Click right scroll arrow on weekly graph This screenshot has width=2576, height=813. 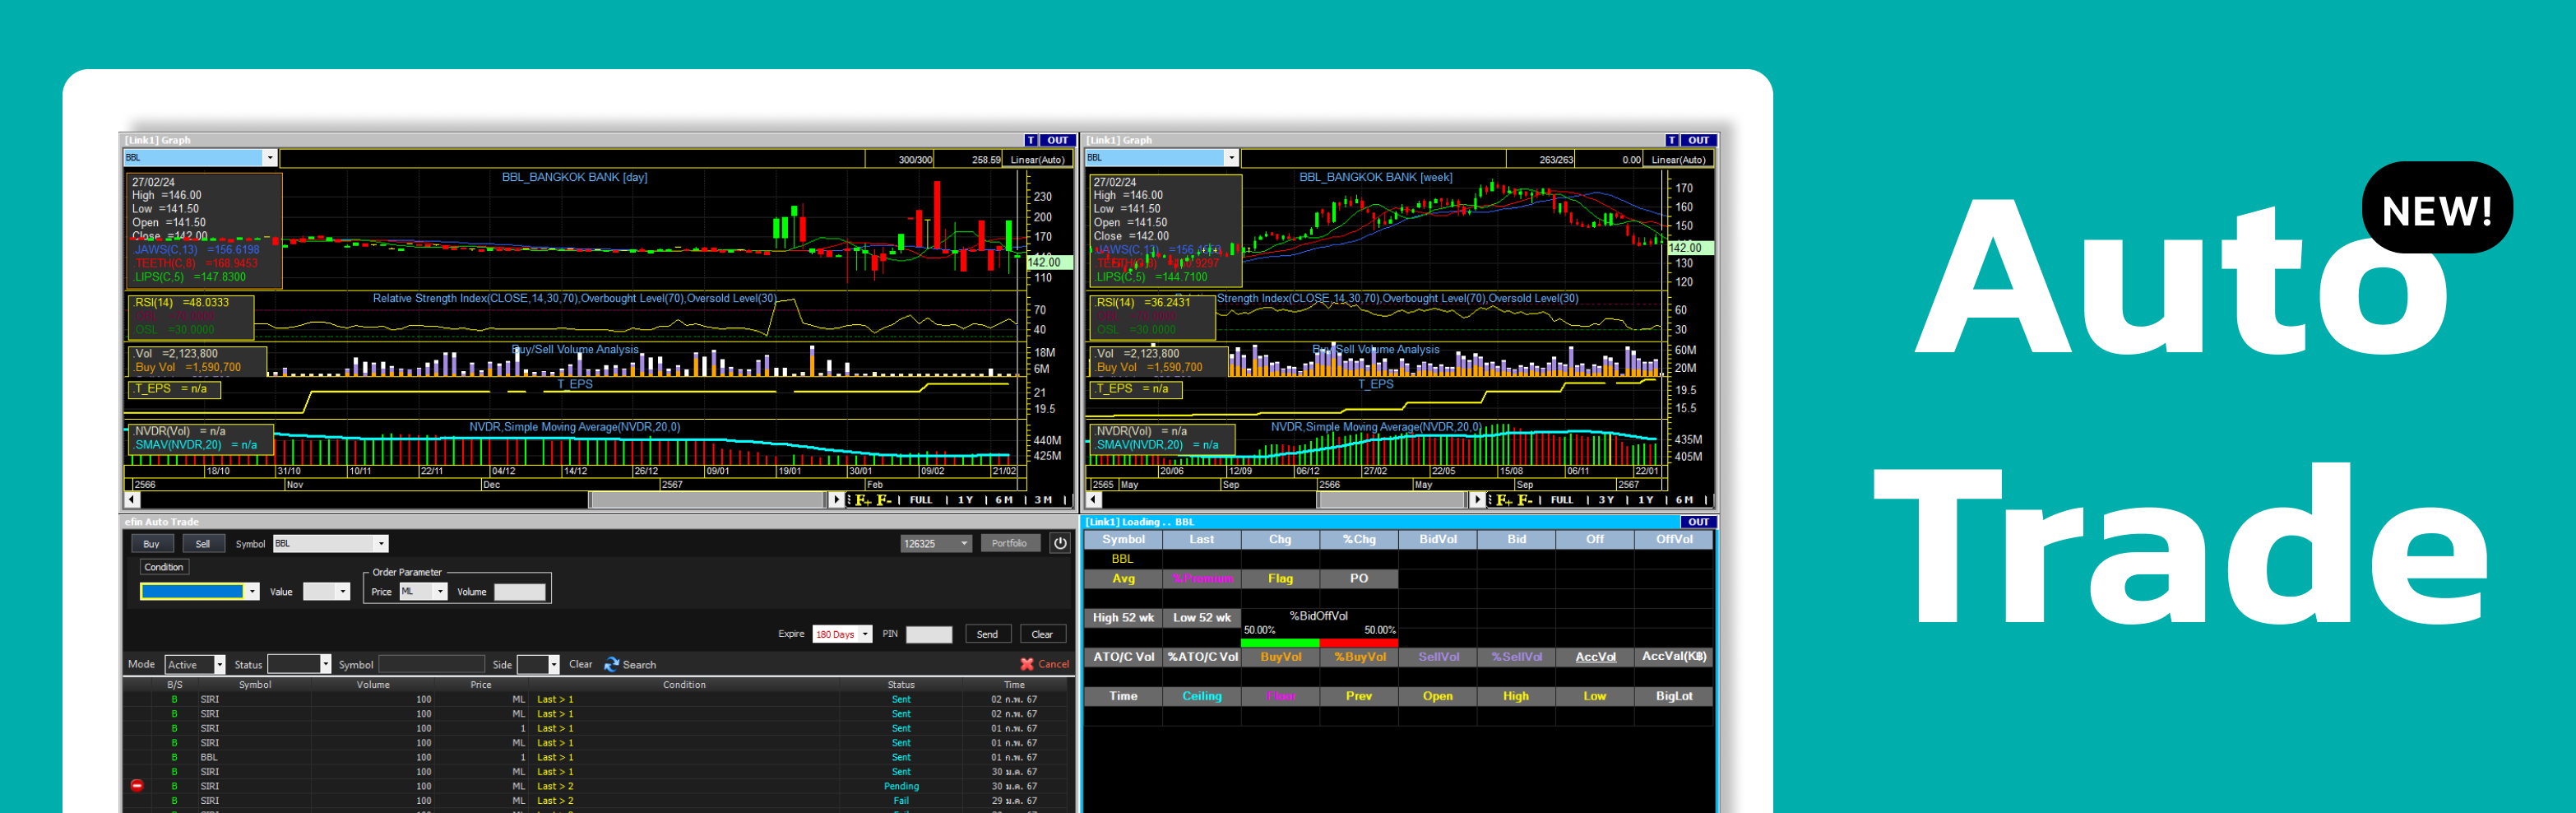click(x=1478, y=499)
